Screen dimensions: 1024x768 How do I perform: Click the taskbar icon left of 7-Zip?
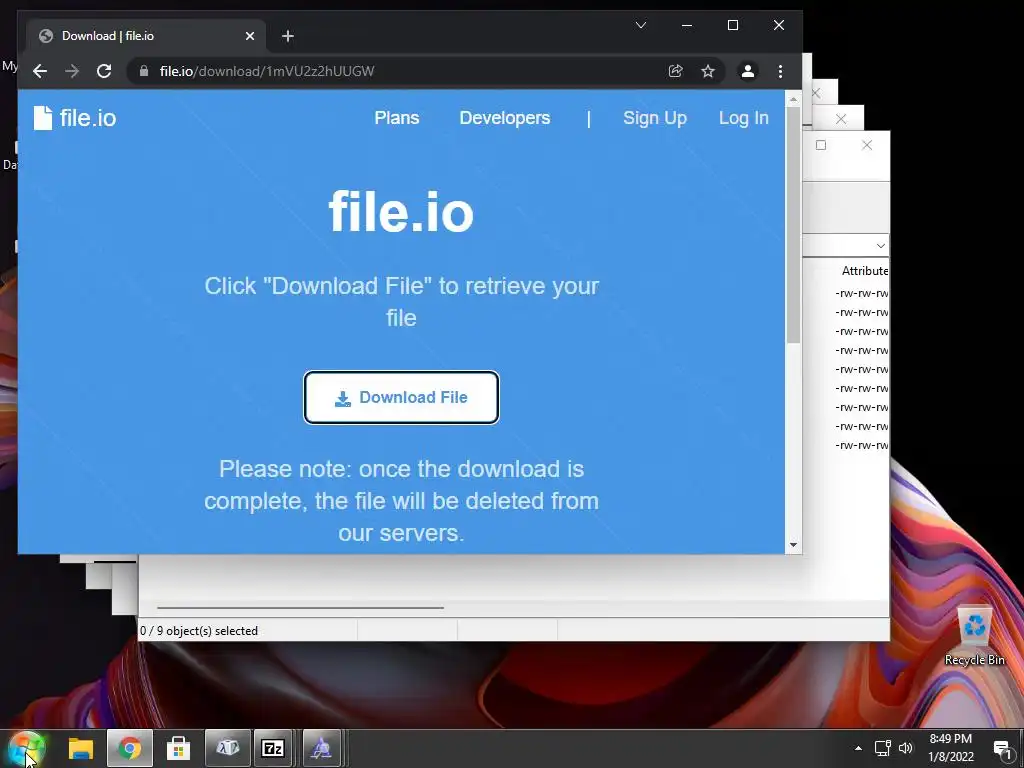coord(228,748)
